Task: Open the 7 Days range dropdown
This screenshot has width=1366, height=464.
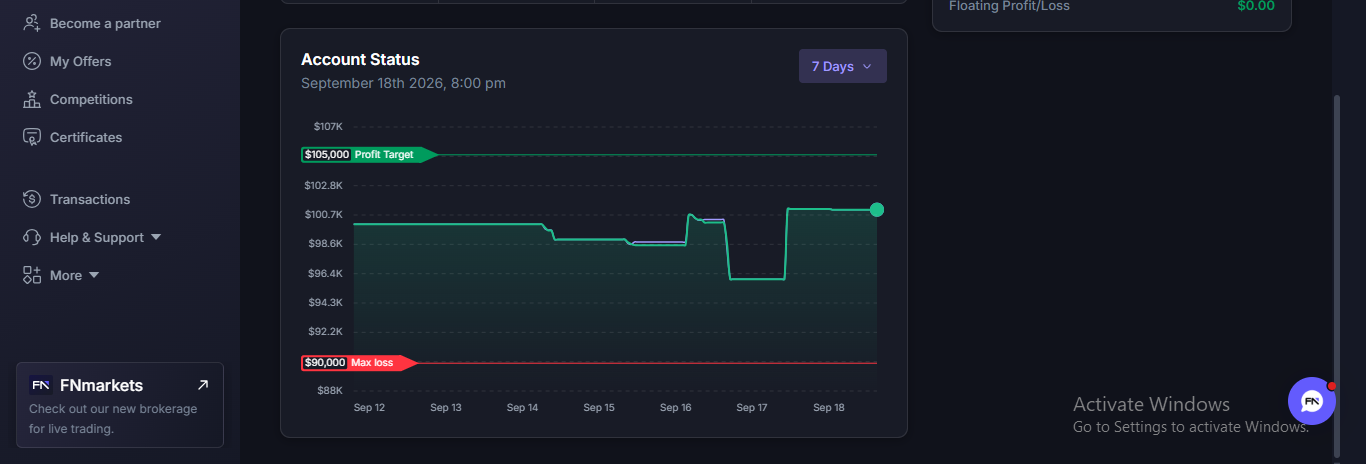Action: click(x=842, y=66)
